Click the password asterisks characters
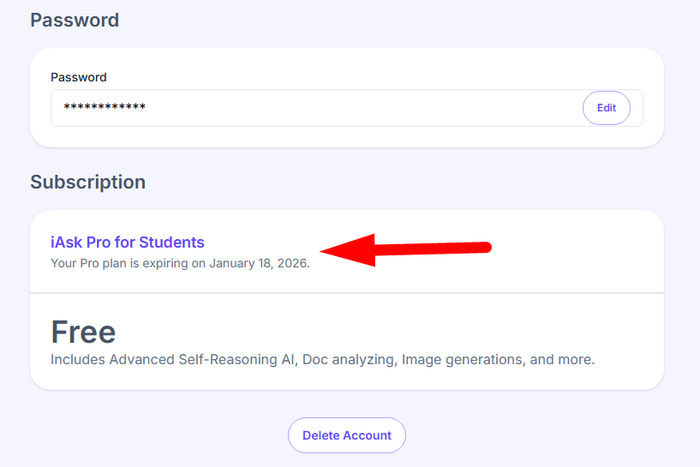The height and width of the screenshot is (467, 700). 104,108
